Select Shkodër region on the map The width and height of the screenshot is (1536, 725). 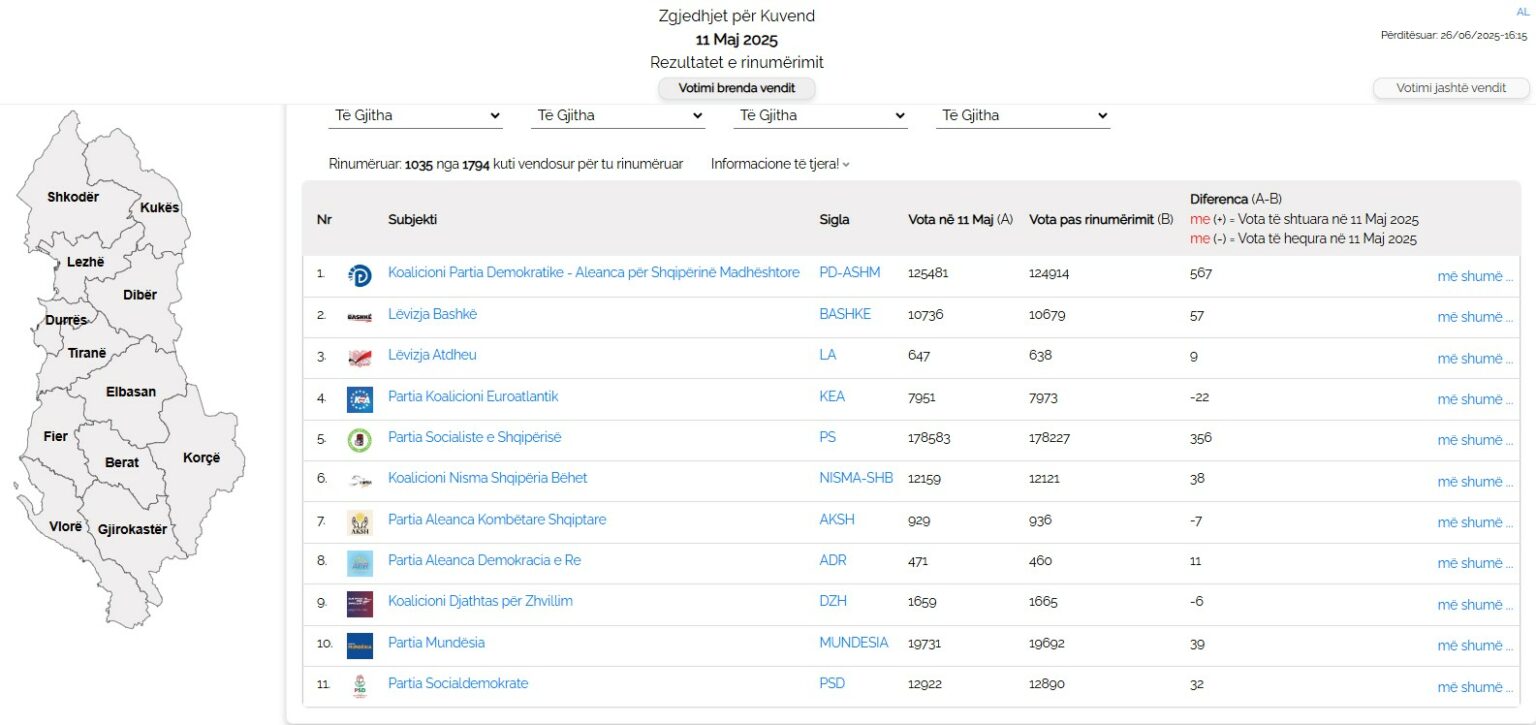73,197
